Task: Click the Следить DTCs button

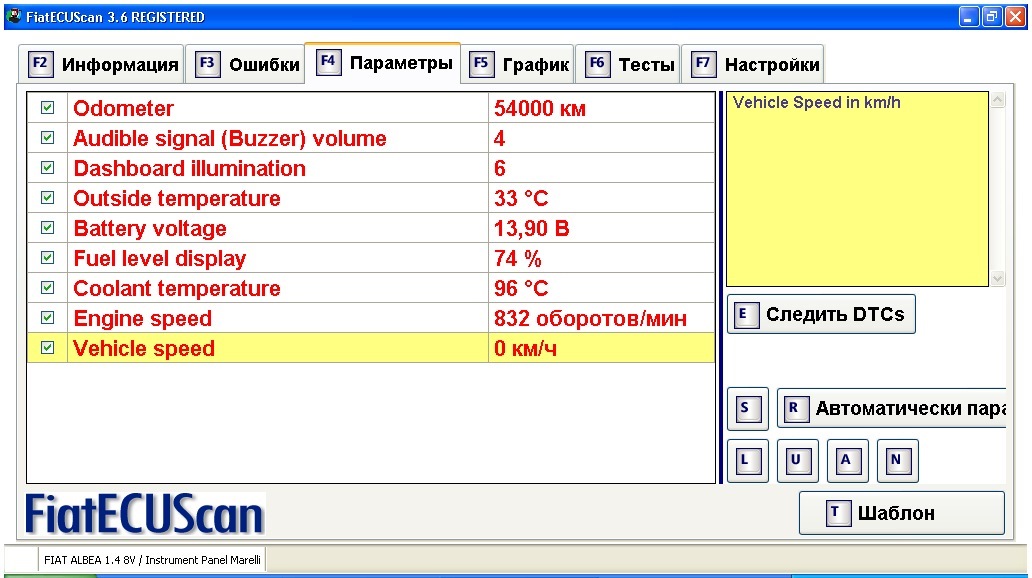Action: (821, 314)
